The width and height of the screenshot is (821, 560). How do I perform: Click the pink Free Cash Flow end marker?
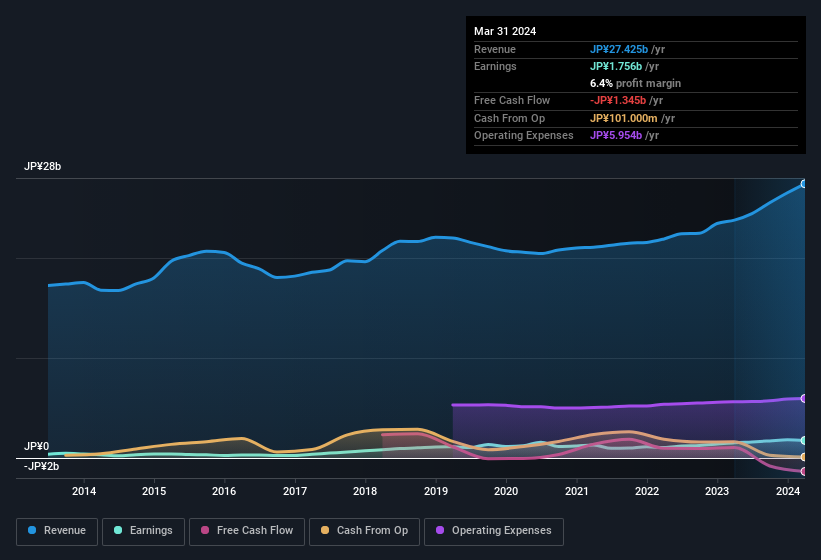(x=803, y=471)
